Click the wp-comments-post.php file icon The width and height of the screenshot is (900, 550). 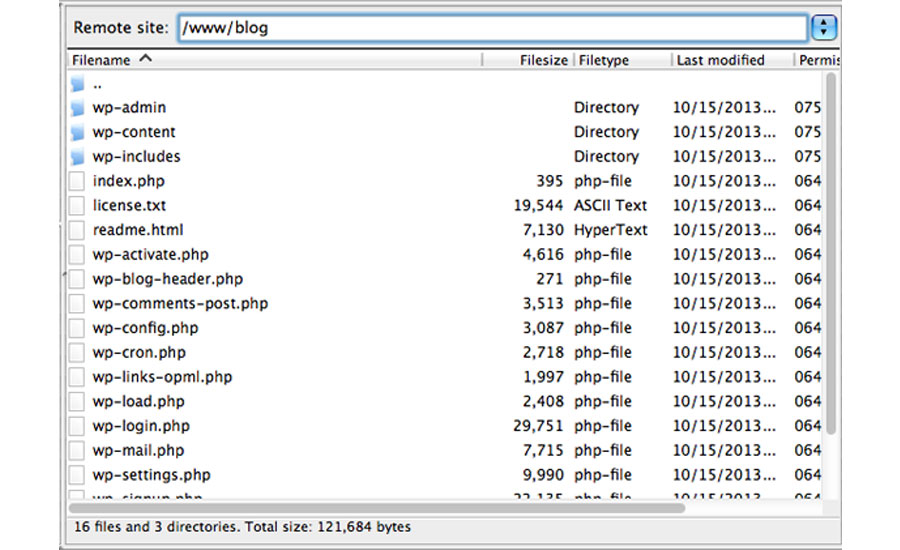point(77,304)
